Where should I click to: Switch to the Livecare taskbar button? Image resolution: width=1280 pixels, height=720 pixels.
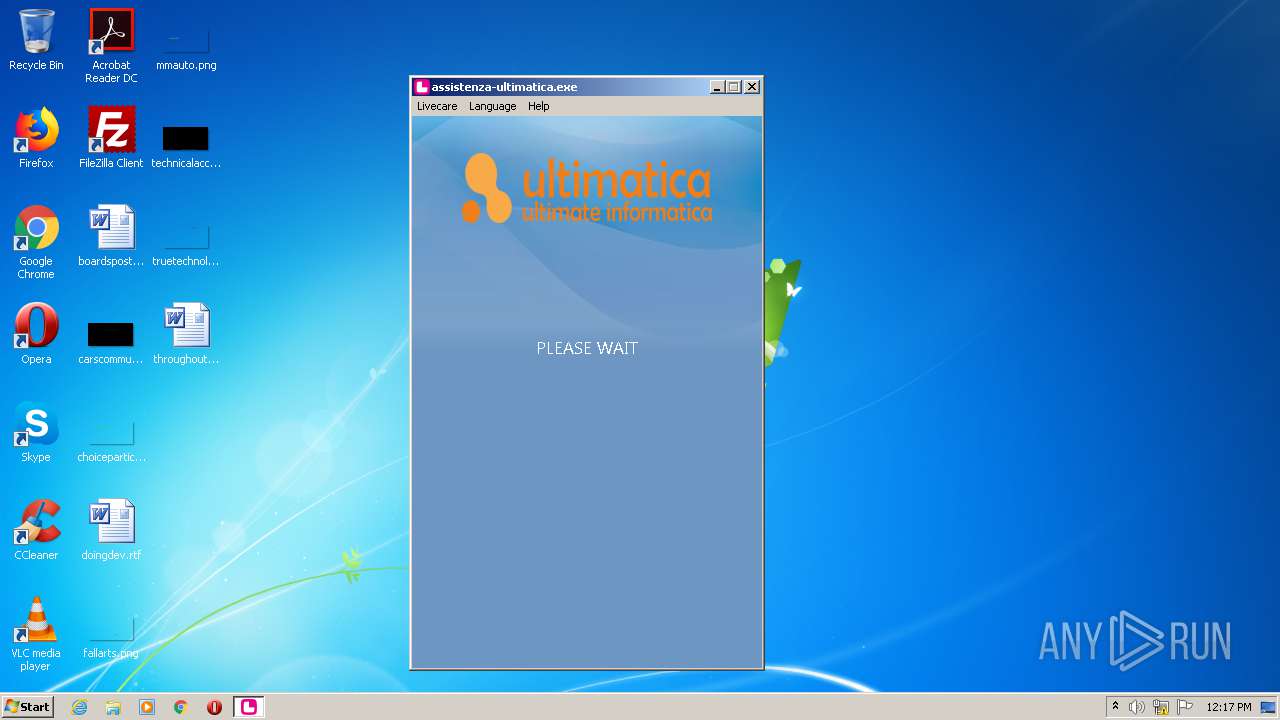coord(248,707)
